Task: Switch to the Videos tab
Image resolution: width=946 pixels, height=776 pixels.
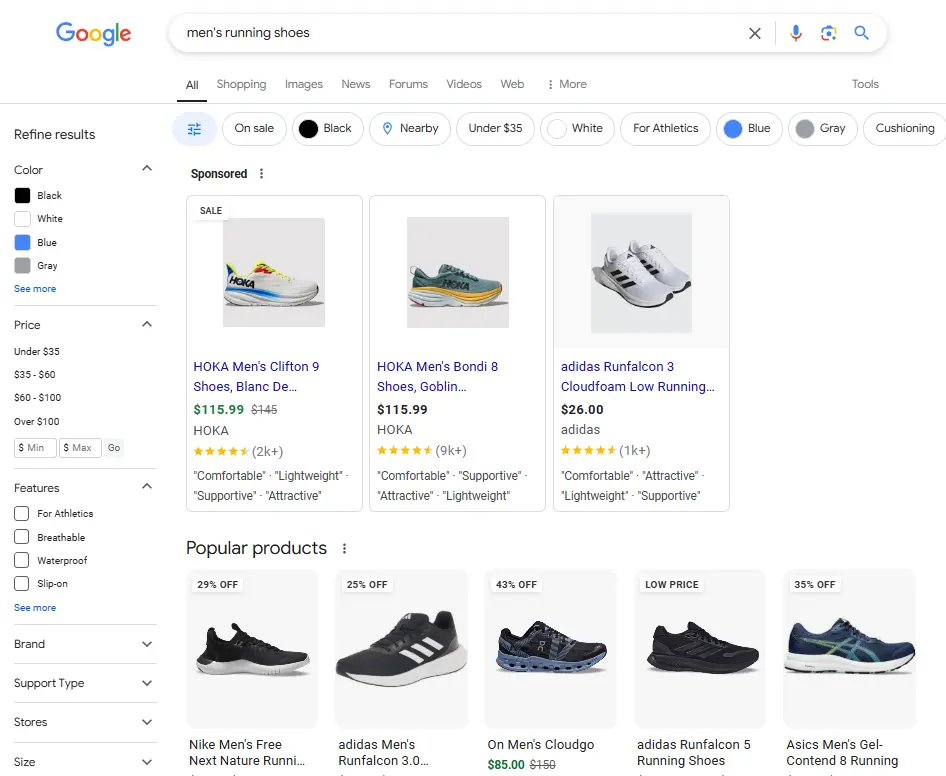Action: [464, 84]
